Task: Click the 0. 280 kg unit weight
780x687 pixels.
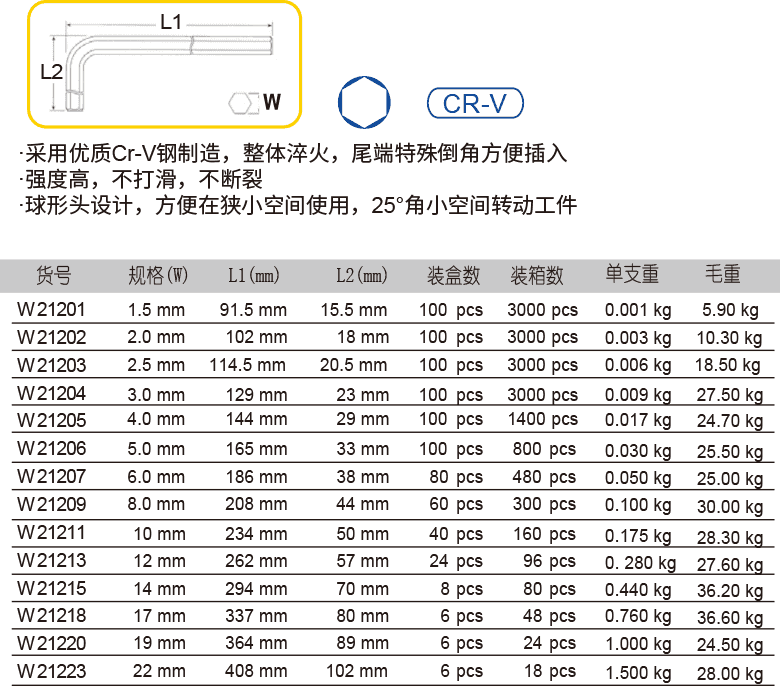Action: click(x=640, y=563)
